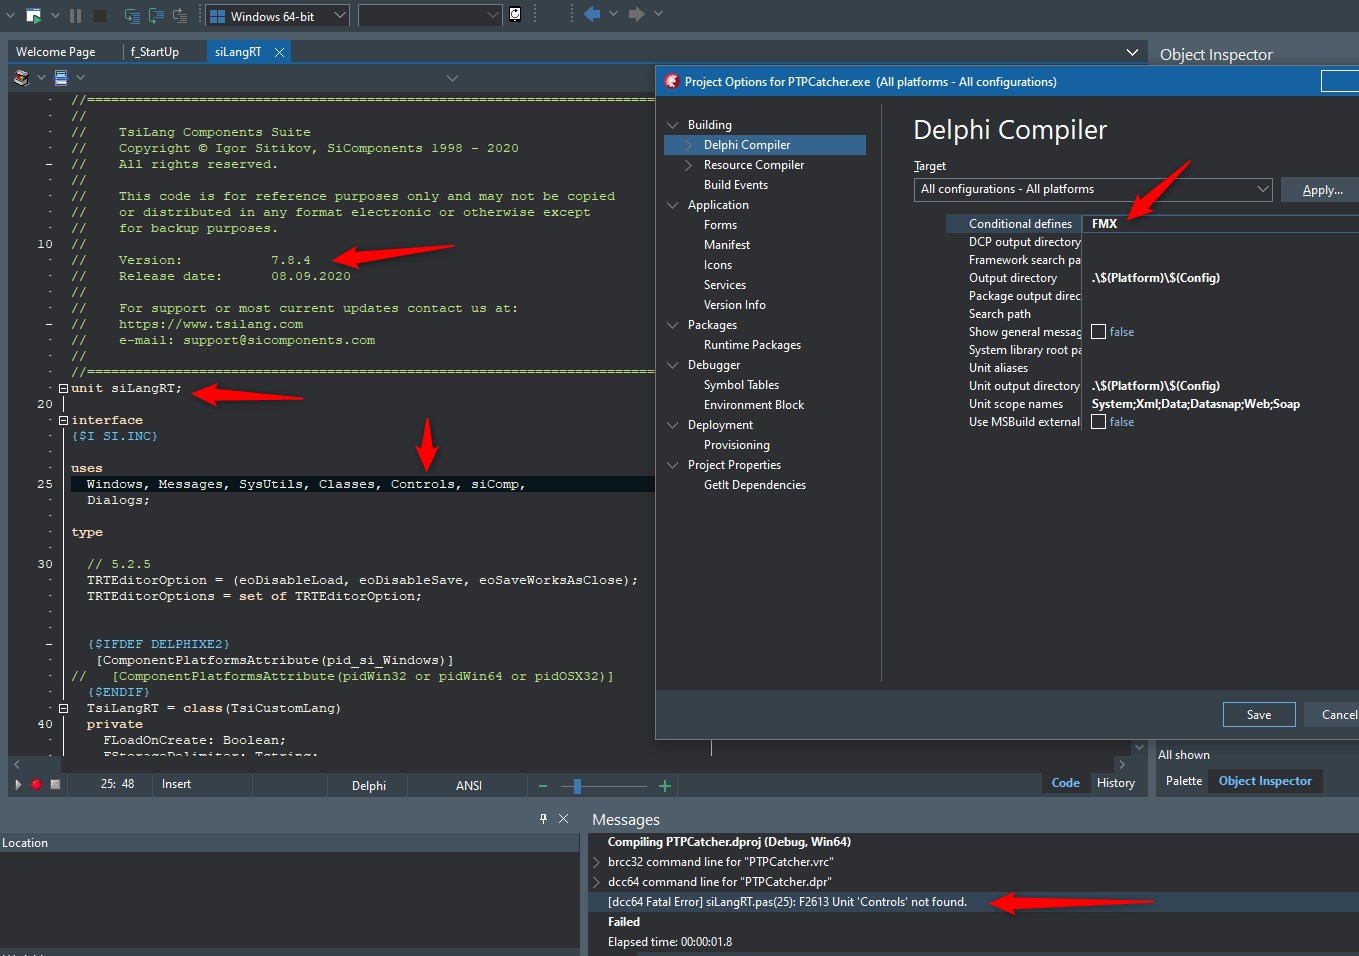Viewport: 1359px width, 956px height.
Task: Adjust the editor zoom slider handle
Action: click(x=577, y=786)
